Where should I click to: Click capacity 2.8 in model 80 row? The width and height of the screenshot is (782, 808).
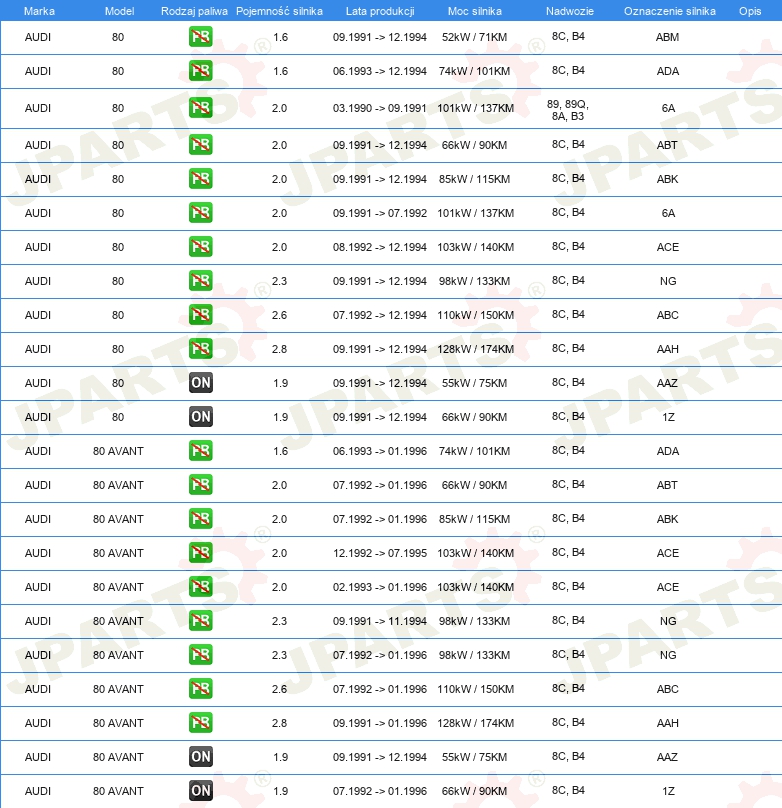pos(279,349)
